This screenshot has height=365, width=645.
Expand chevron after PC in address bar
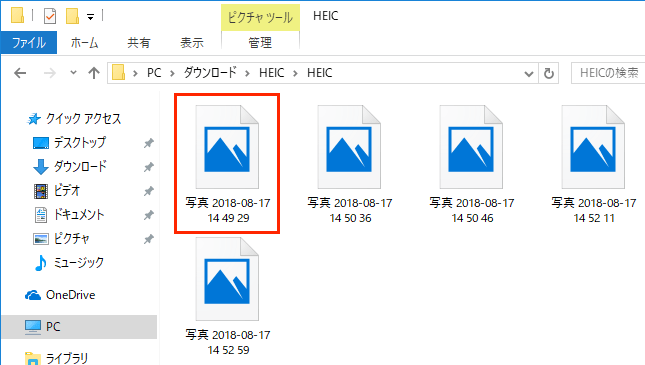tap(172, 73)
